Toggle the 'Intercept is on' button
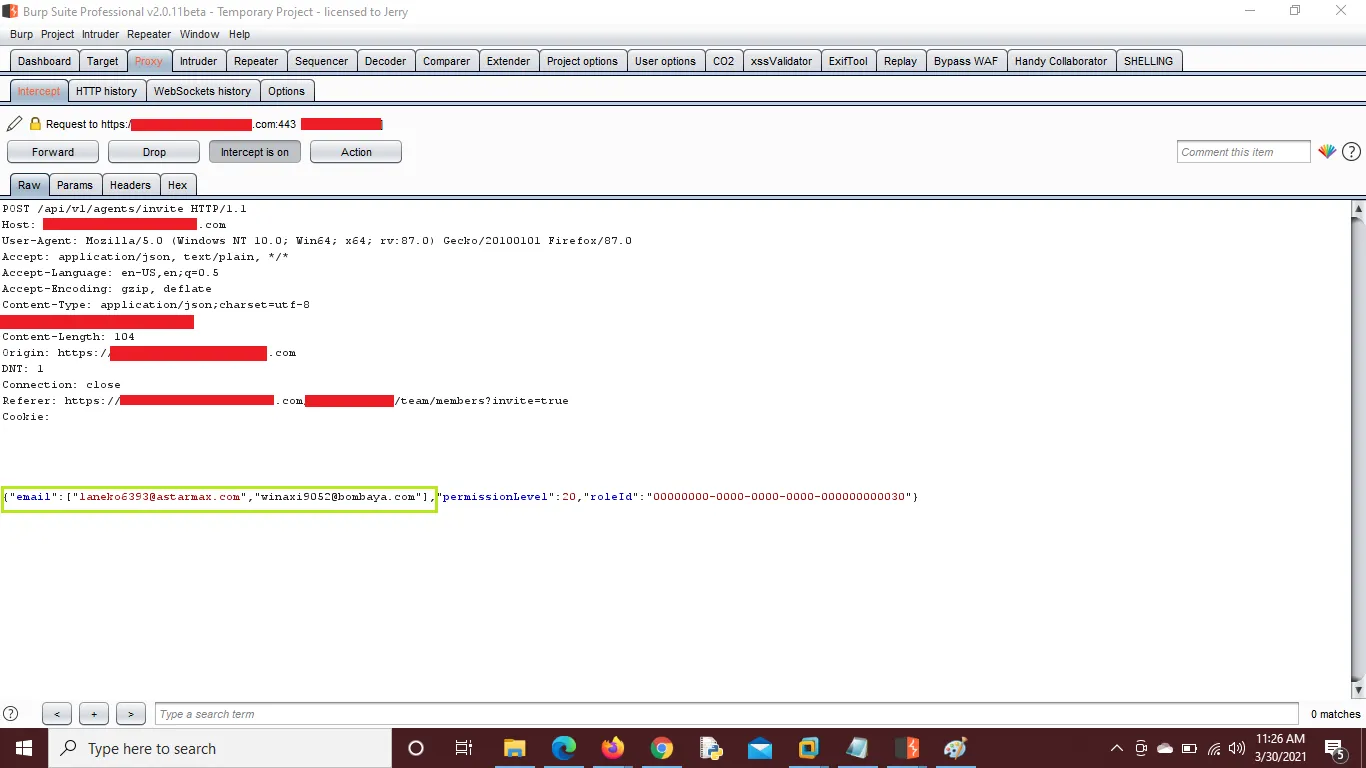This screenshot has height=768, width=1366. click(x=254, y=152)
